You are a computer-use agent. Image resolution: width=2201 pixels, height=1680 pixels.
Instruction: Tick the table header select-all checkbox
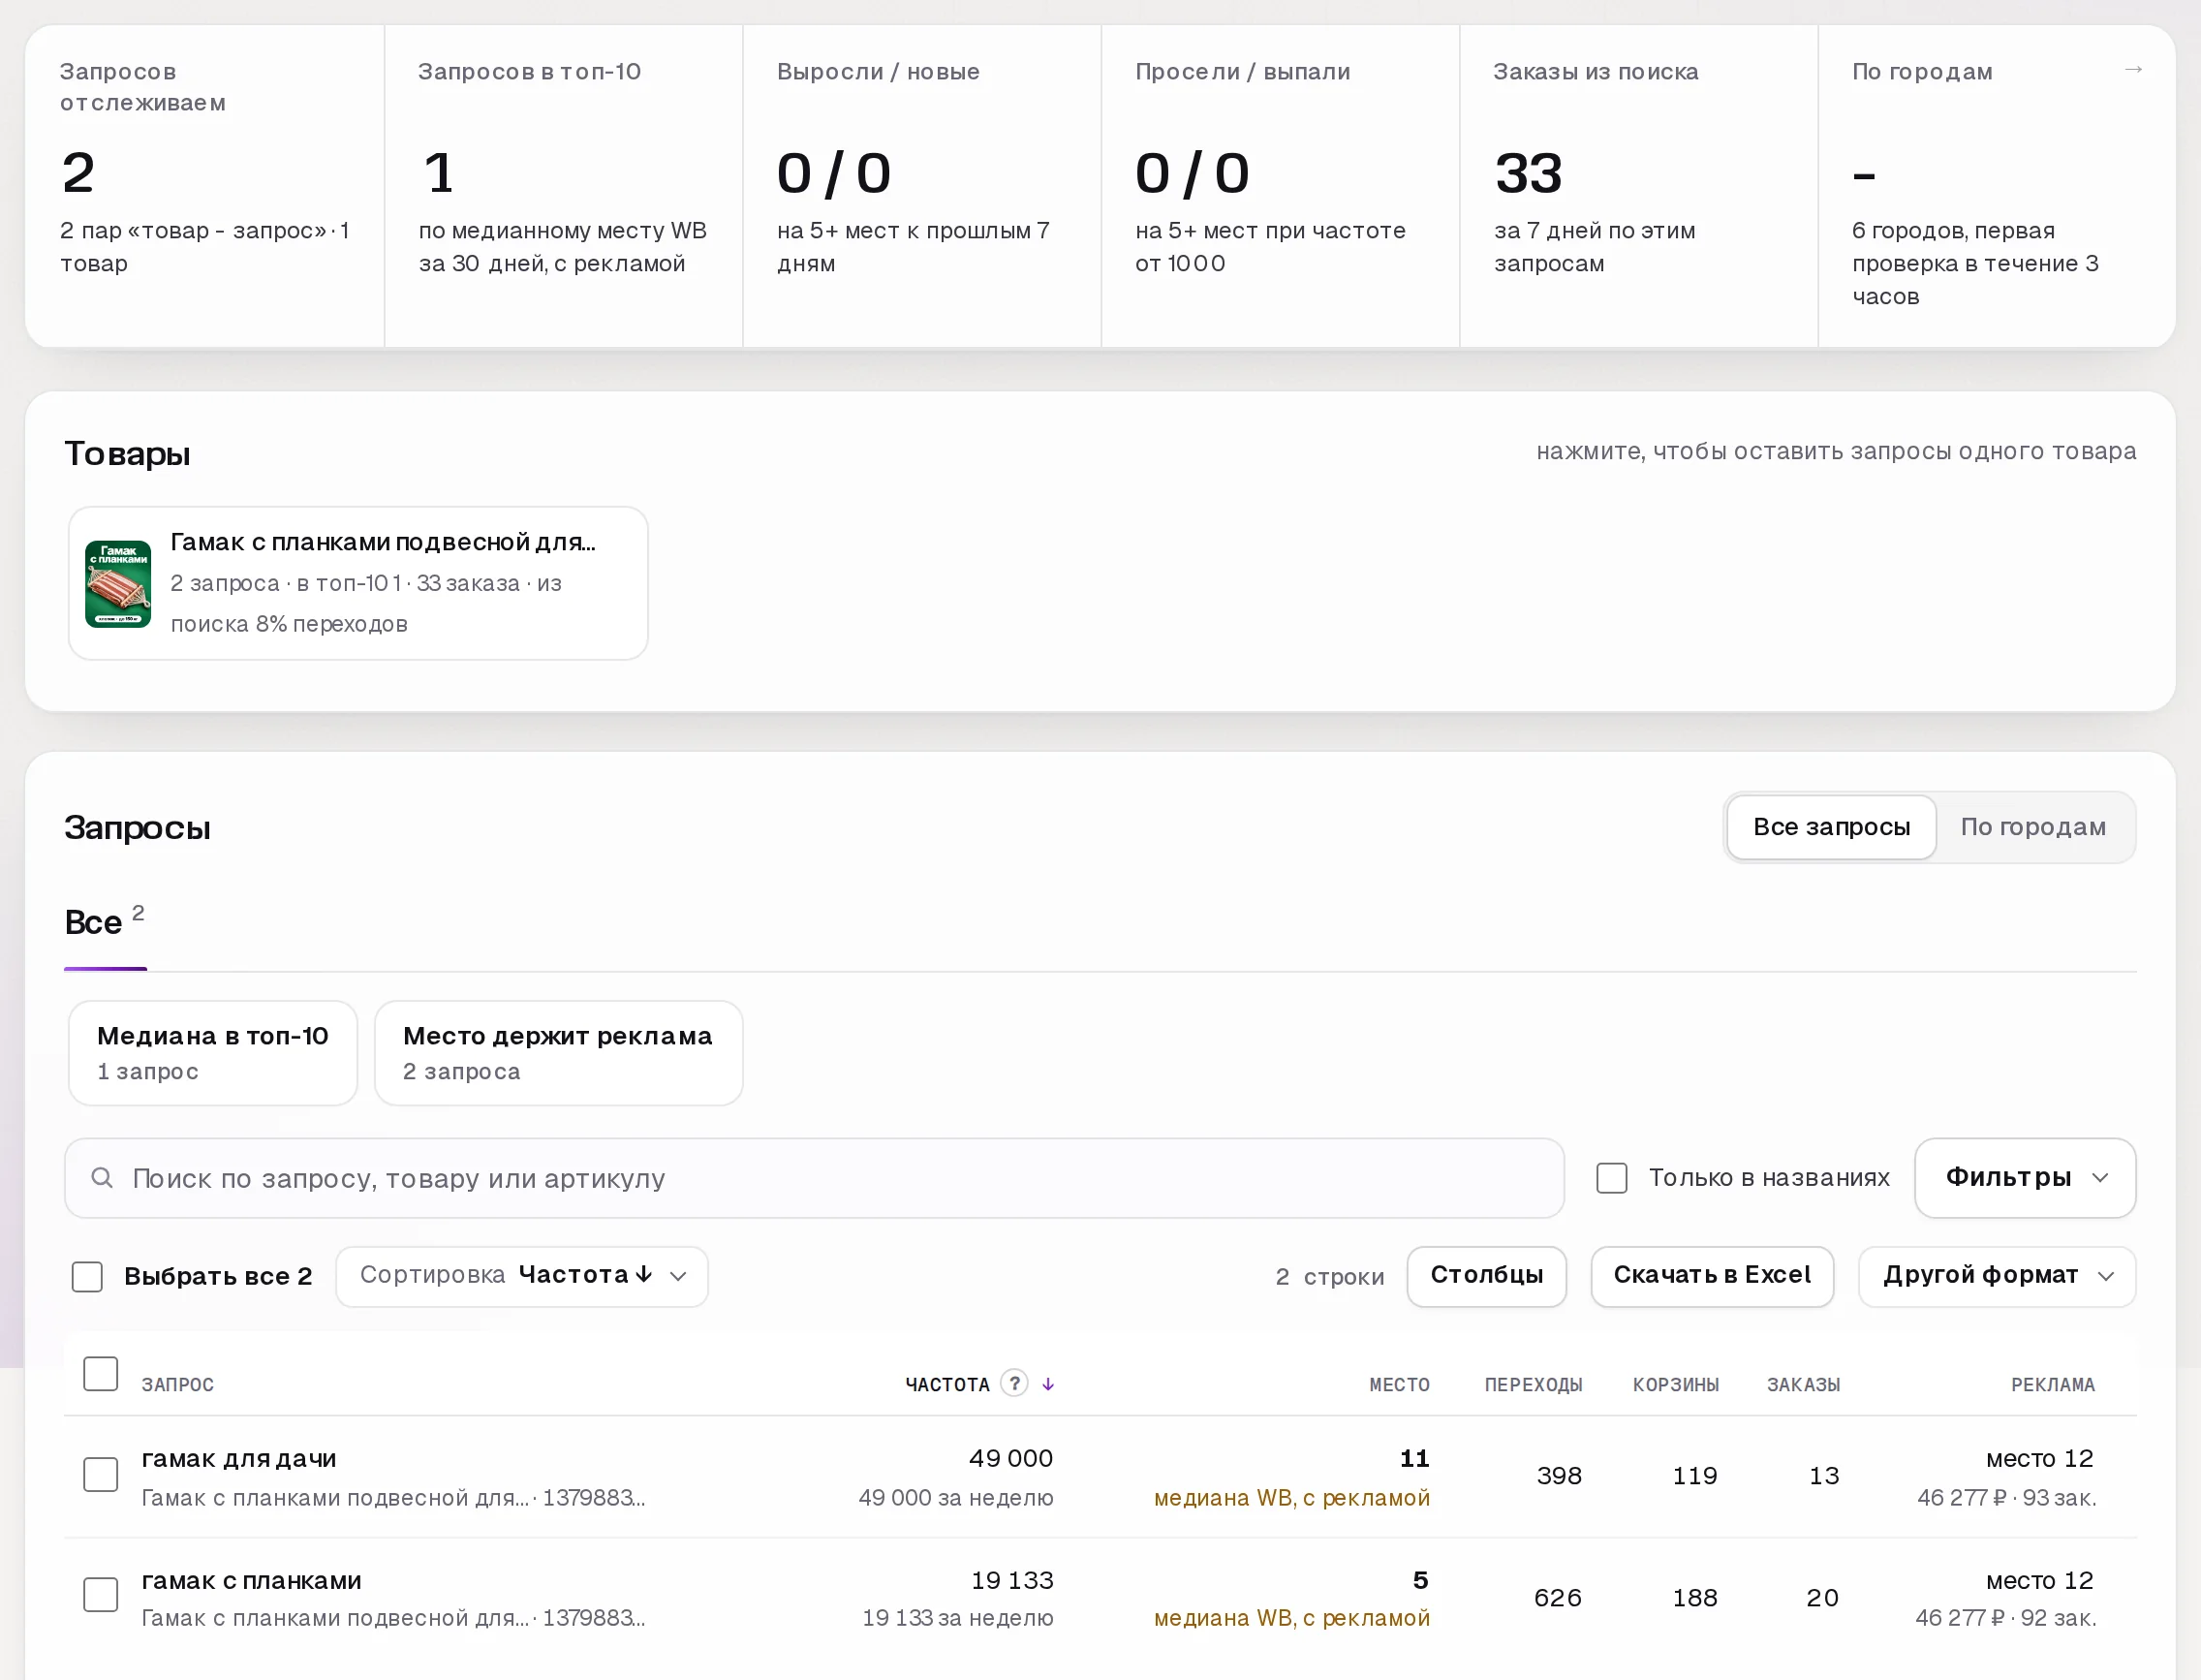[x=101, y=1374]
